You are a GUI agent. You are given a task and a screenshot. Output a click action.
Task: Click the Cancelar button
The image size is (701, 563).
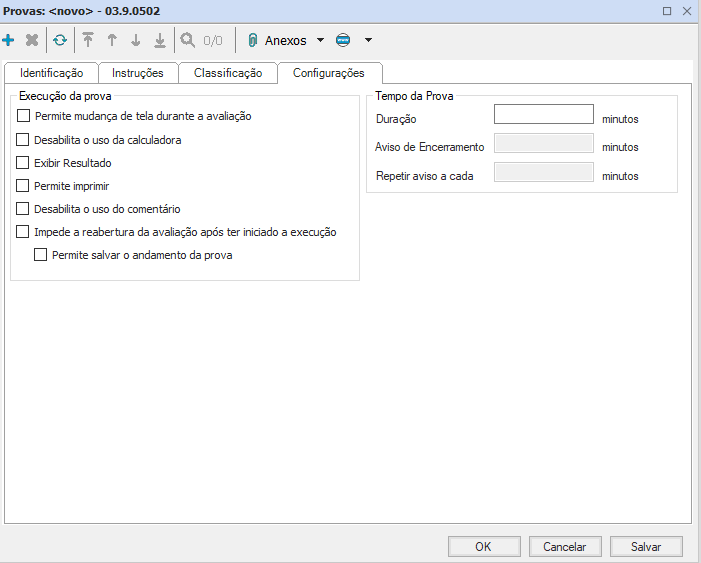coord(564,547)
